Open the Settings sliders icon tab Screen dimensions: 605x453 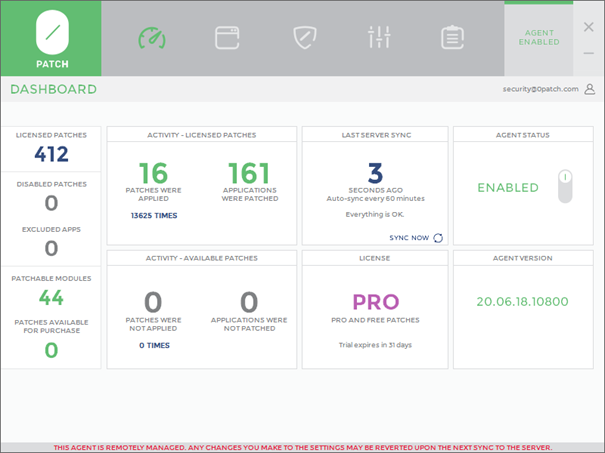(x=379, y=37)
